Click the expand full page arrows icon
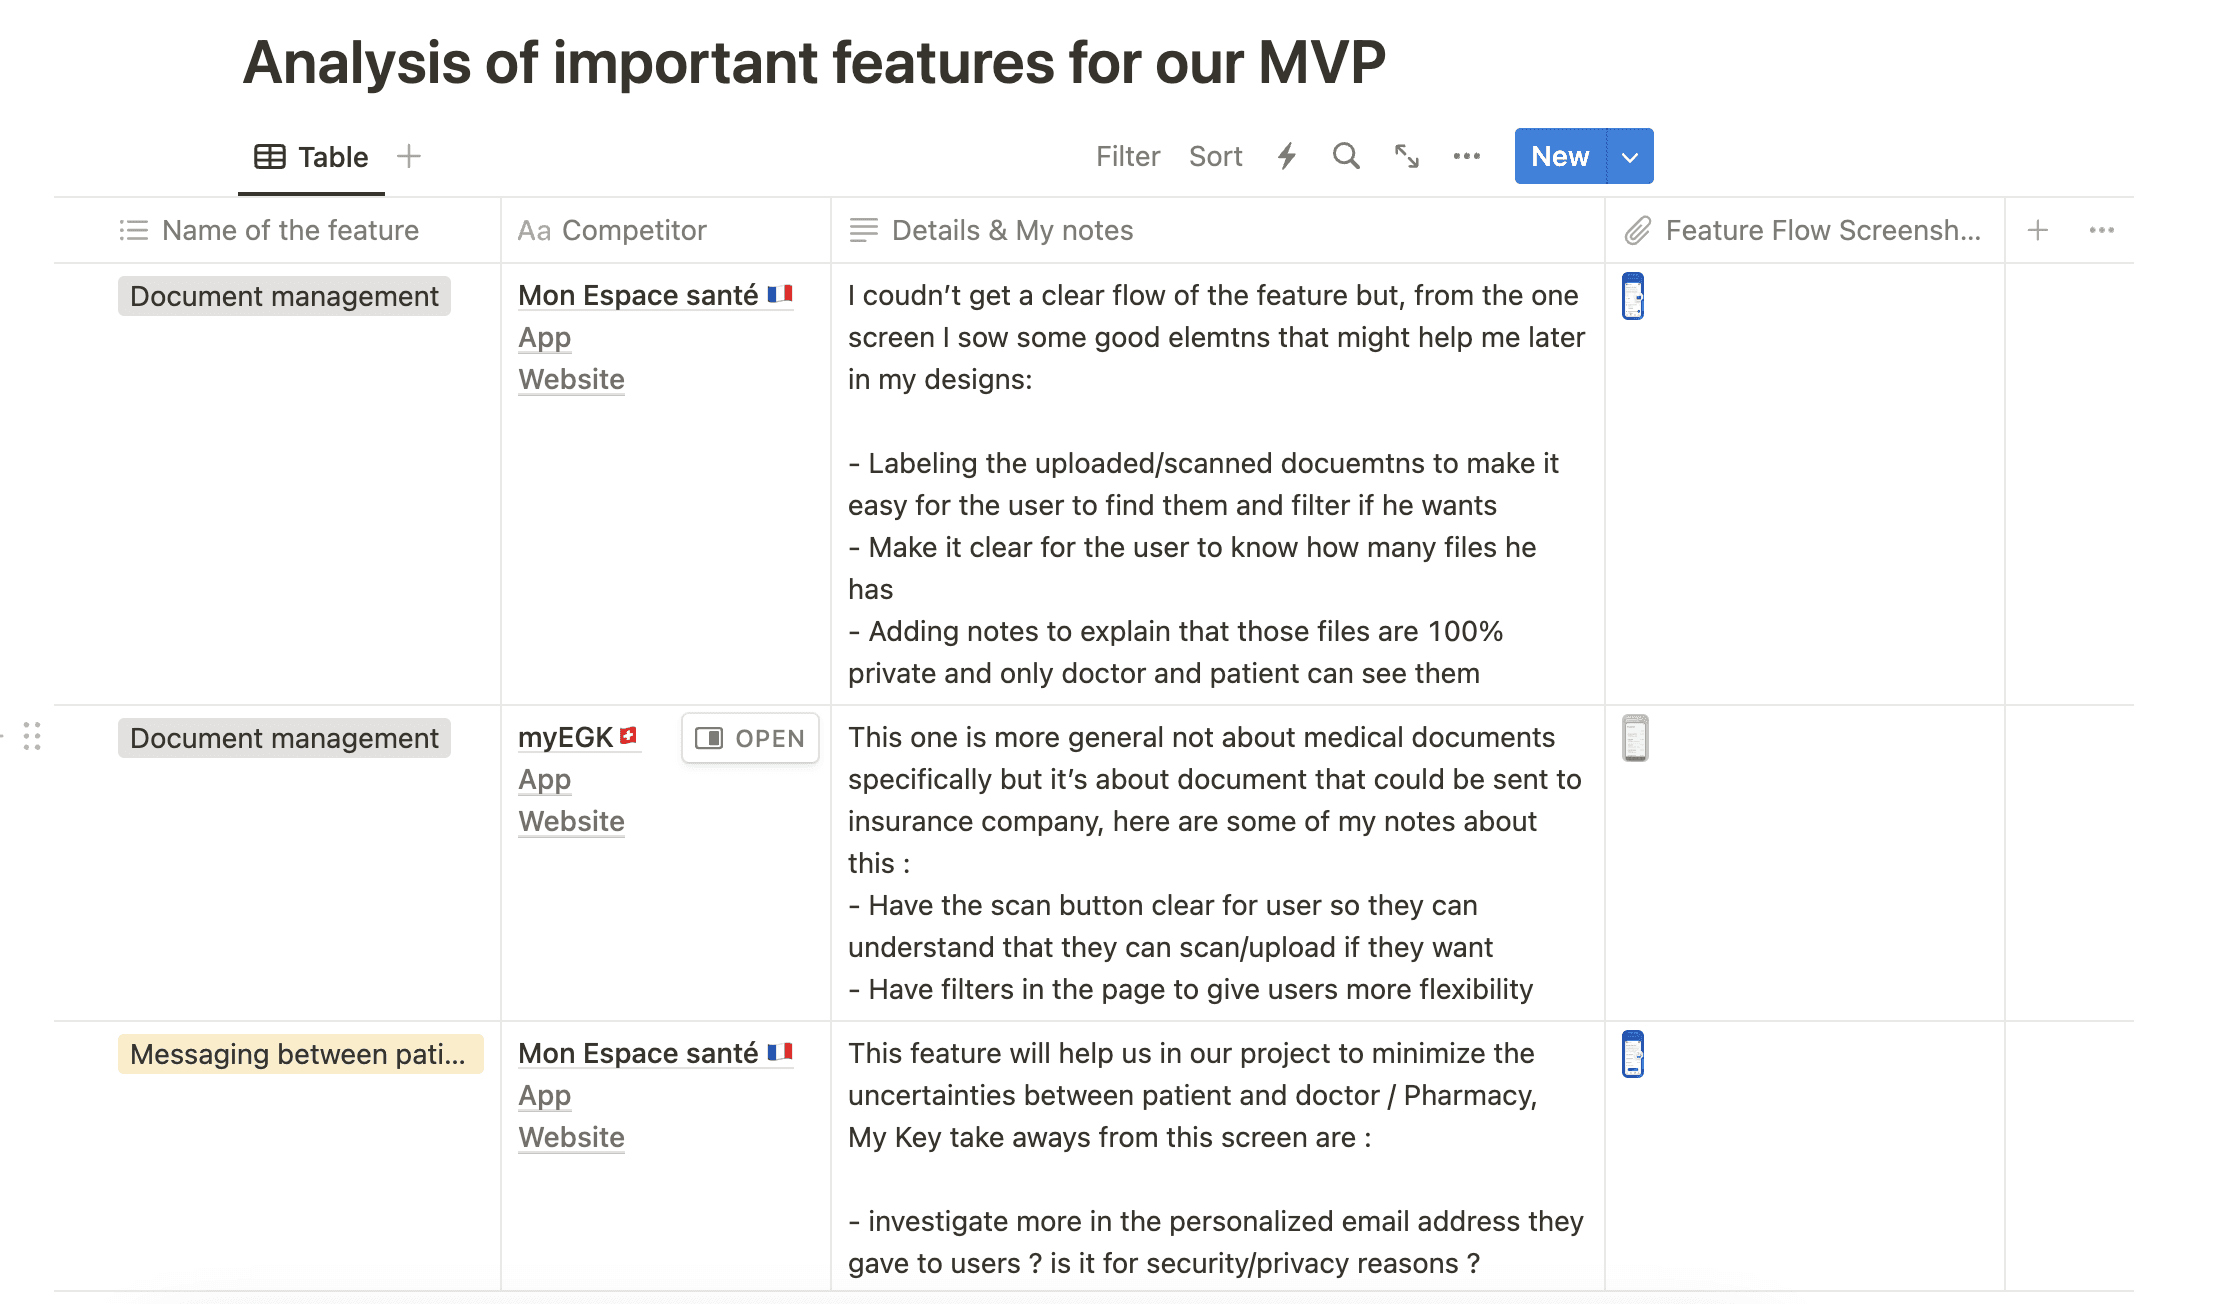The height and width of the screenshot is (1304, 2216). (x=1407, y=156)
